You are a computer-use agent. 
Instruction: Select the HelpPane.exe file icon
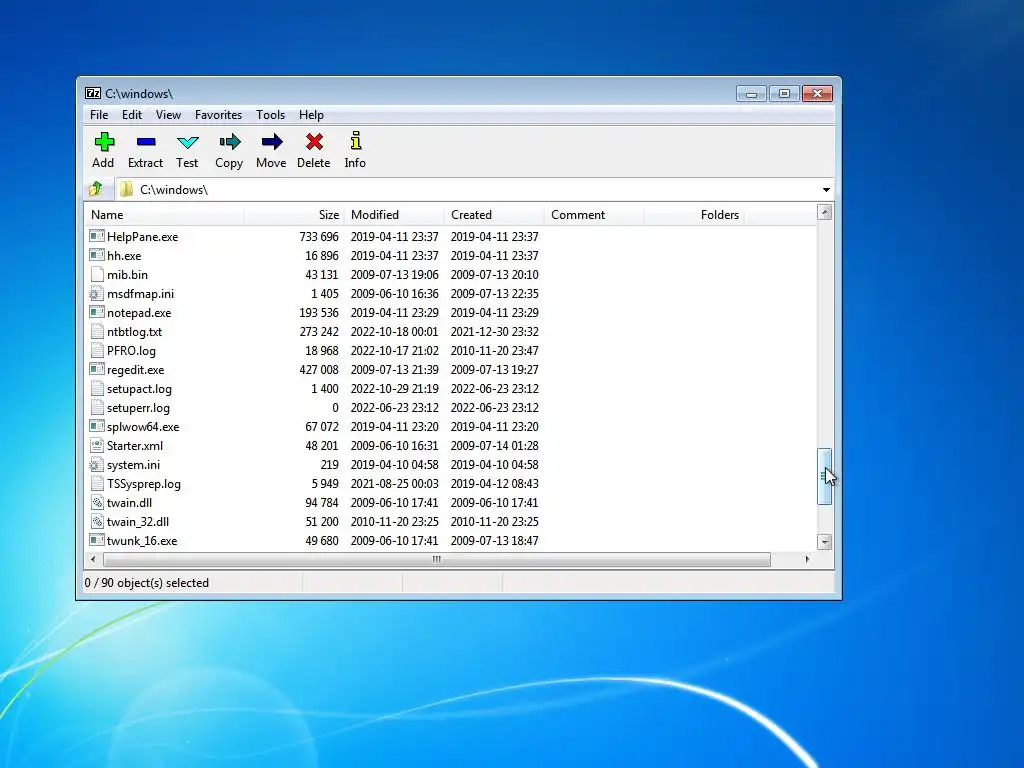pos(97,236)
